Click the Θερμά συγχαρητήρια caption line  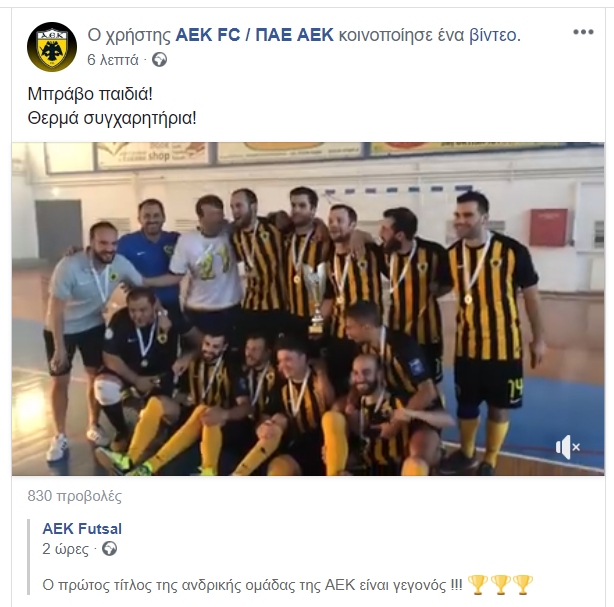click(x=112, y=118)
